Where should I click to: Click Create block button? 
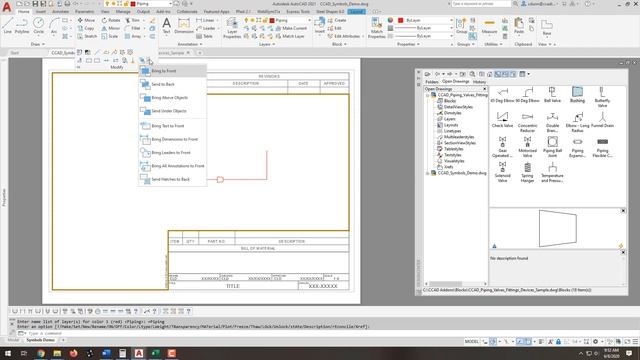pyautogui.click(x=337, y=20)
